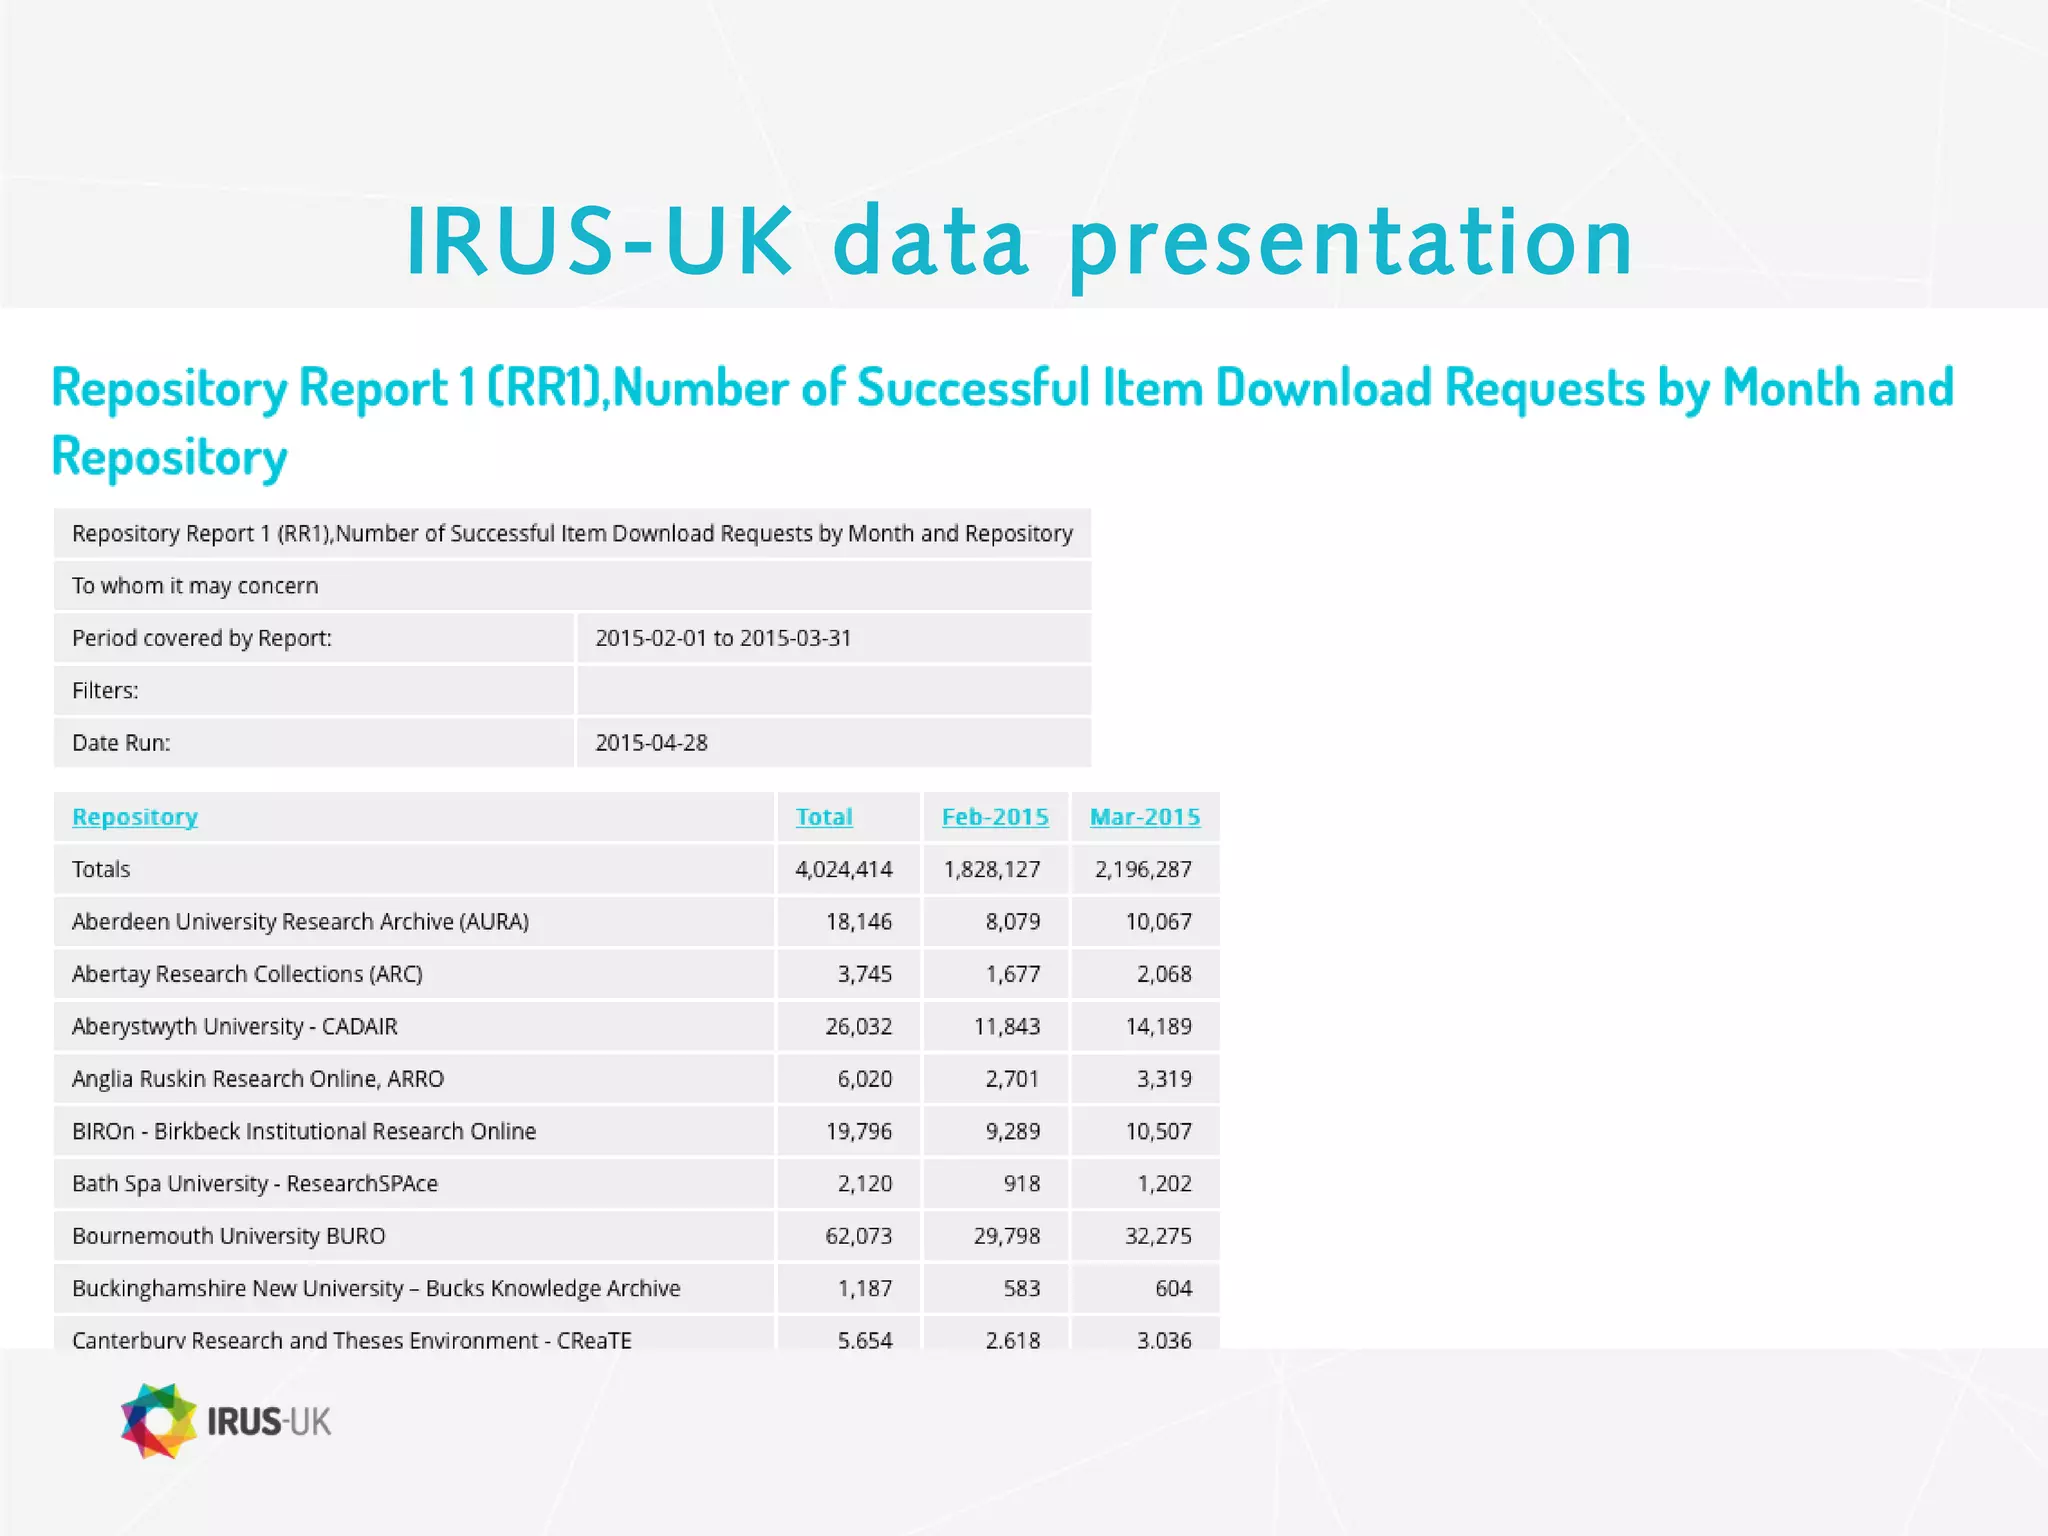Open the Mar-2015 column link
The width and height of the screenshot is (2048, 1536).
pyautogui.click(x=1145, y=817)
